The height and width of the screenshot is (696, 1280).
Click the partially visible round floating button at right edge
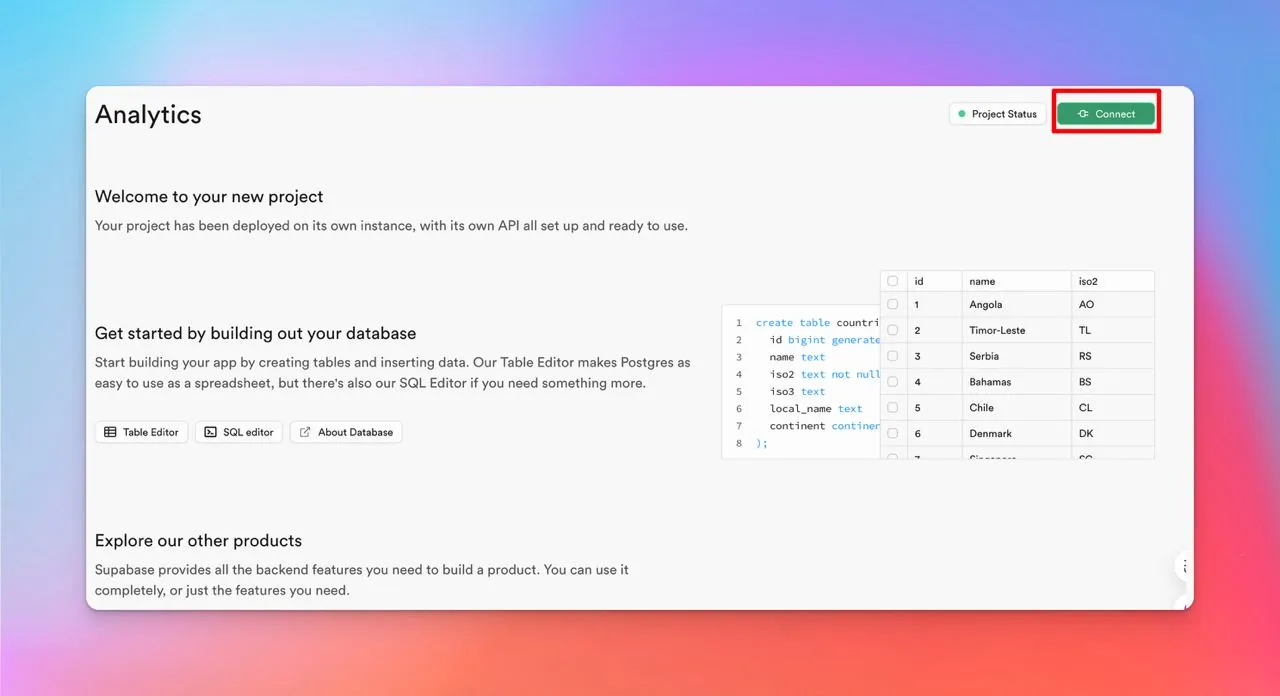click(x=1184, y=566)
